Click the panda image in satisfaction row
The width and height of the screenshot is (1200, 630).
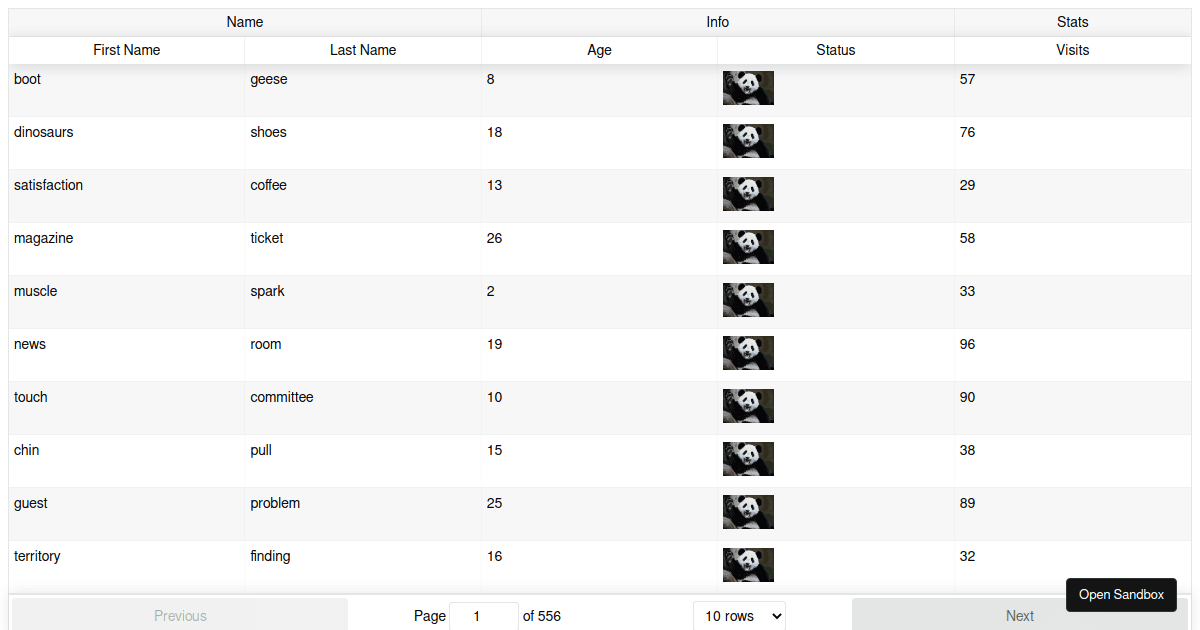(748, 194)
